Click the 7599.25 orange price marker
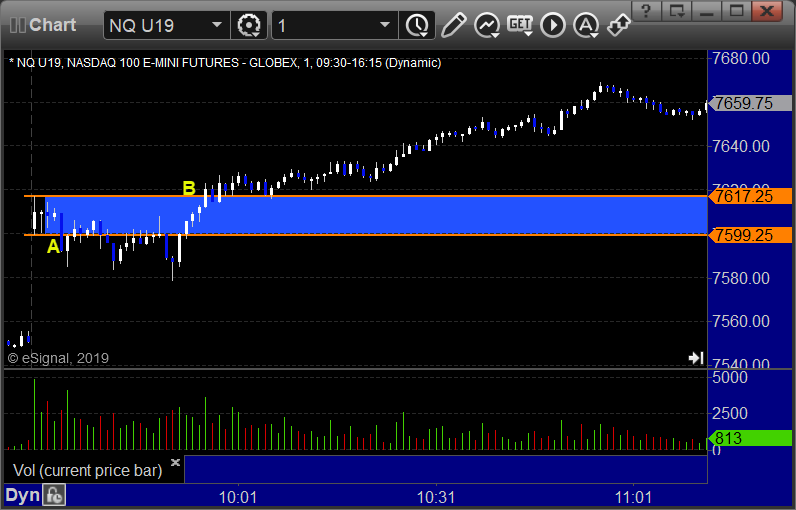796x510 pixels. click(750, 235)
